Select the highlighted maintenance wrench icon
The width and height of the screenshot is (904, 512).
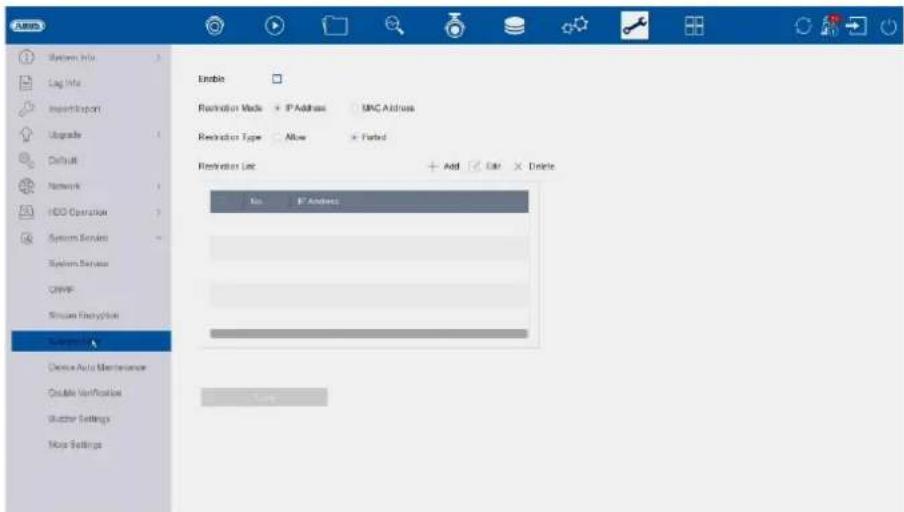(634, 26)
